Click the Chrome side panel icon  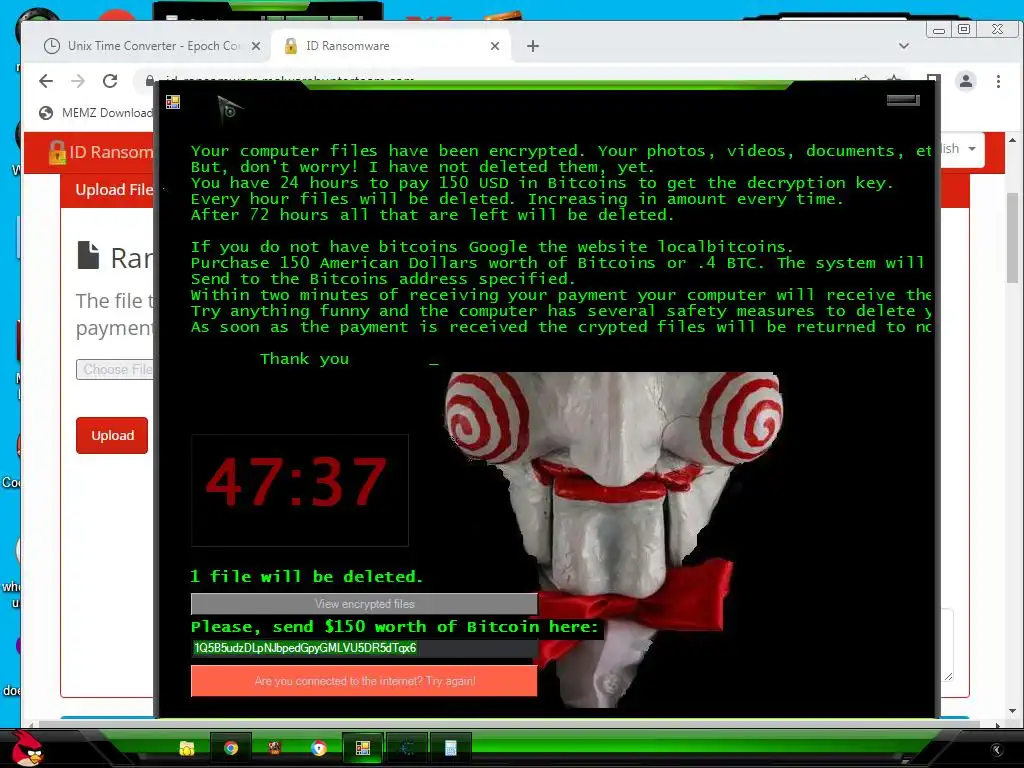click(x=933, y=80)
